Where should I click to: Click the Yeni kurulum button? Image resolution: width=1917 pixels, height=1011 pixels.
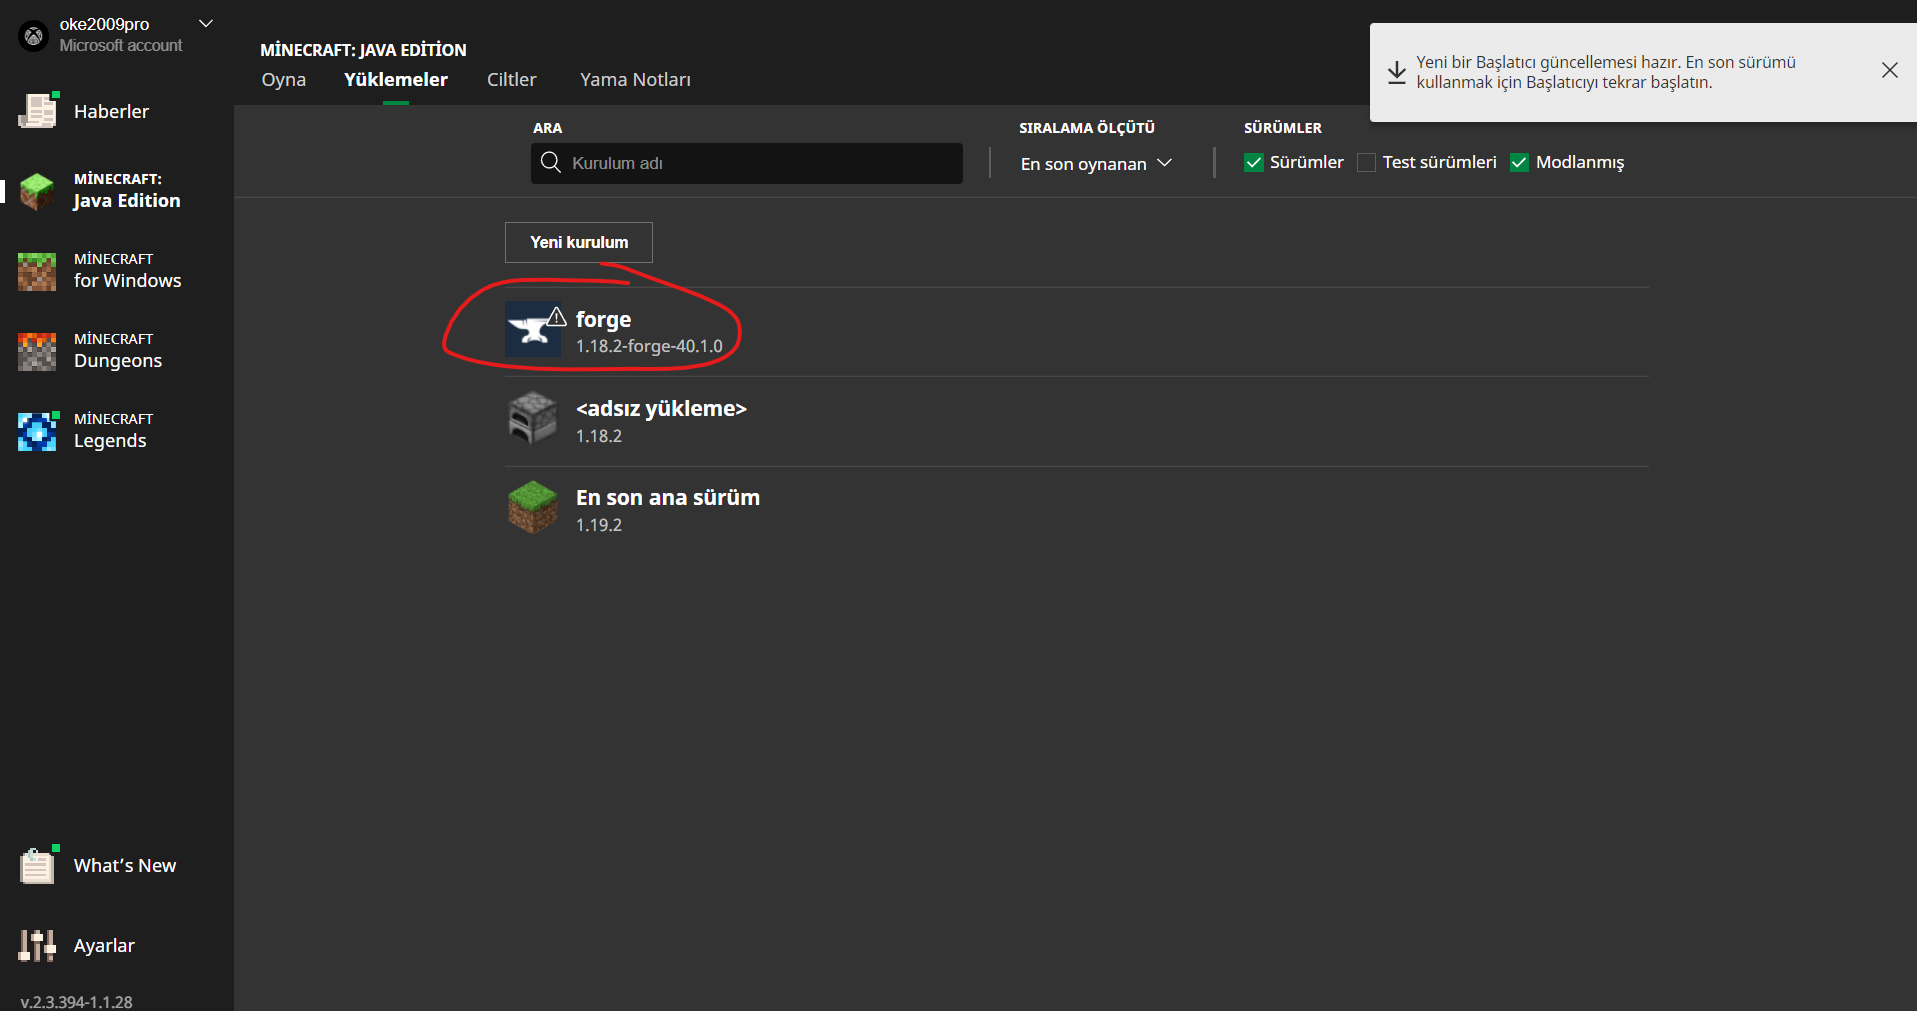point(579,242)
